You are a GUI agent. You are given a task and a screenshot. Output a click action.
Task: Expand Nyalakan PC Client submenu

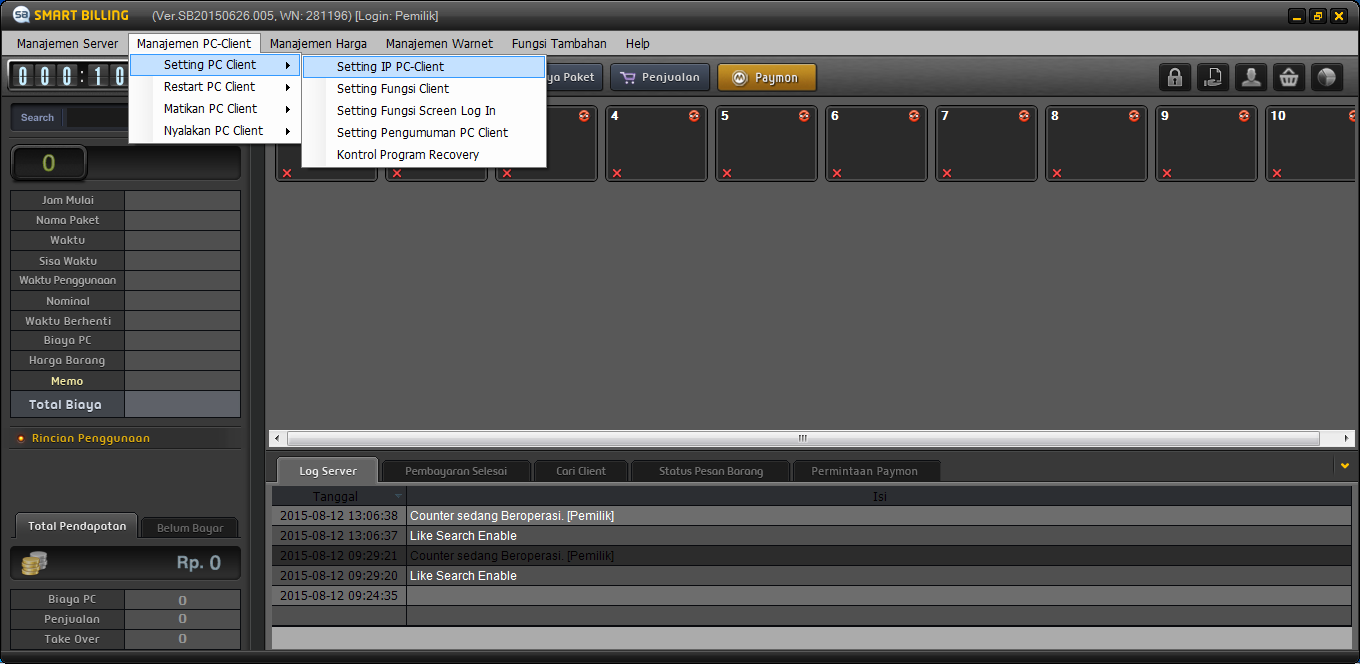(x=215, y=131)
